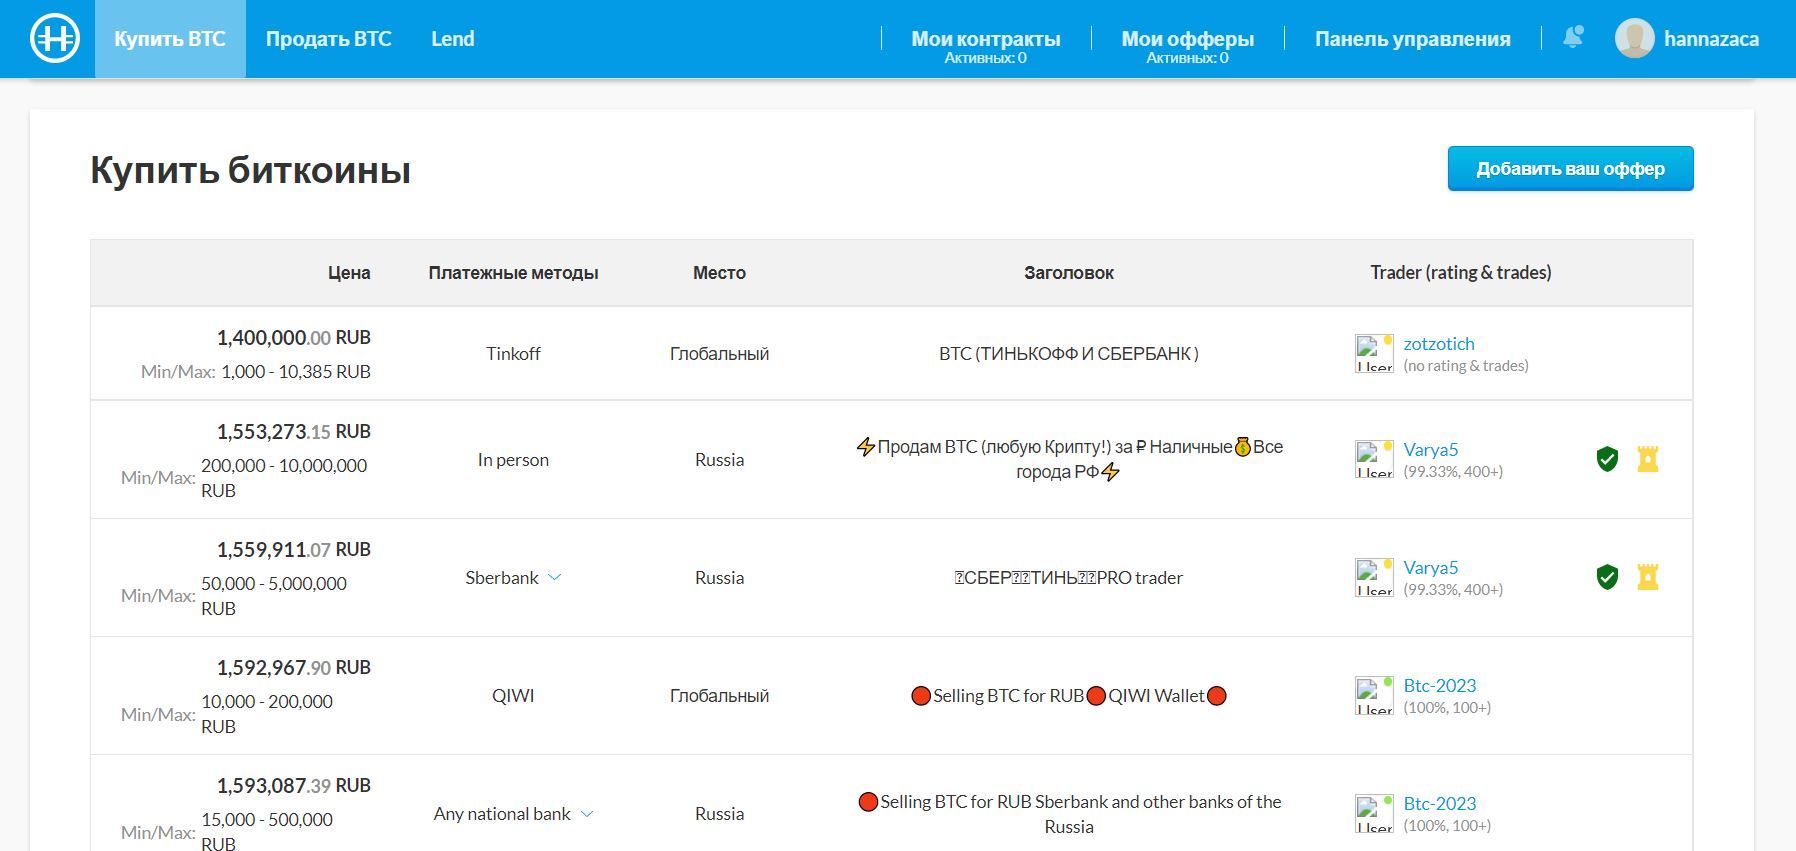Open trader zotzotich's profile link
Screen dimensions: 1796x851
pyautogui.click(x=1438, y=344)
